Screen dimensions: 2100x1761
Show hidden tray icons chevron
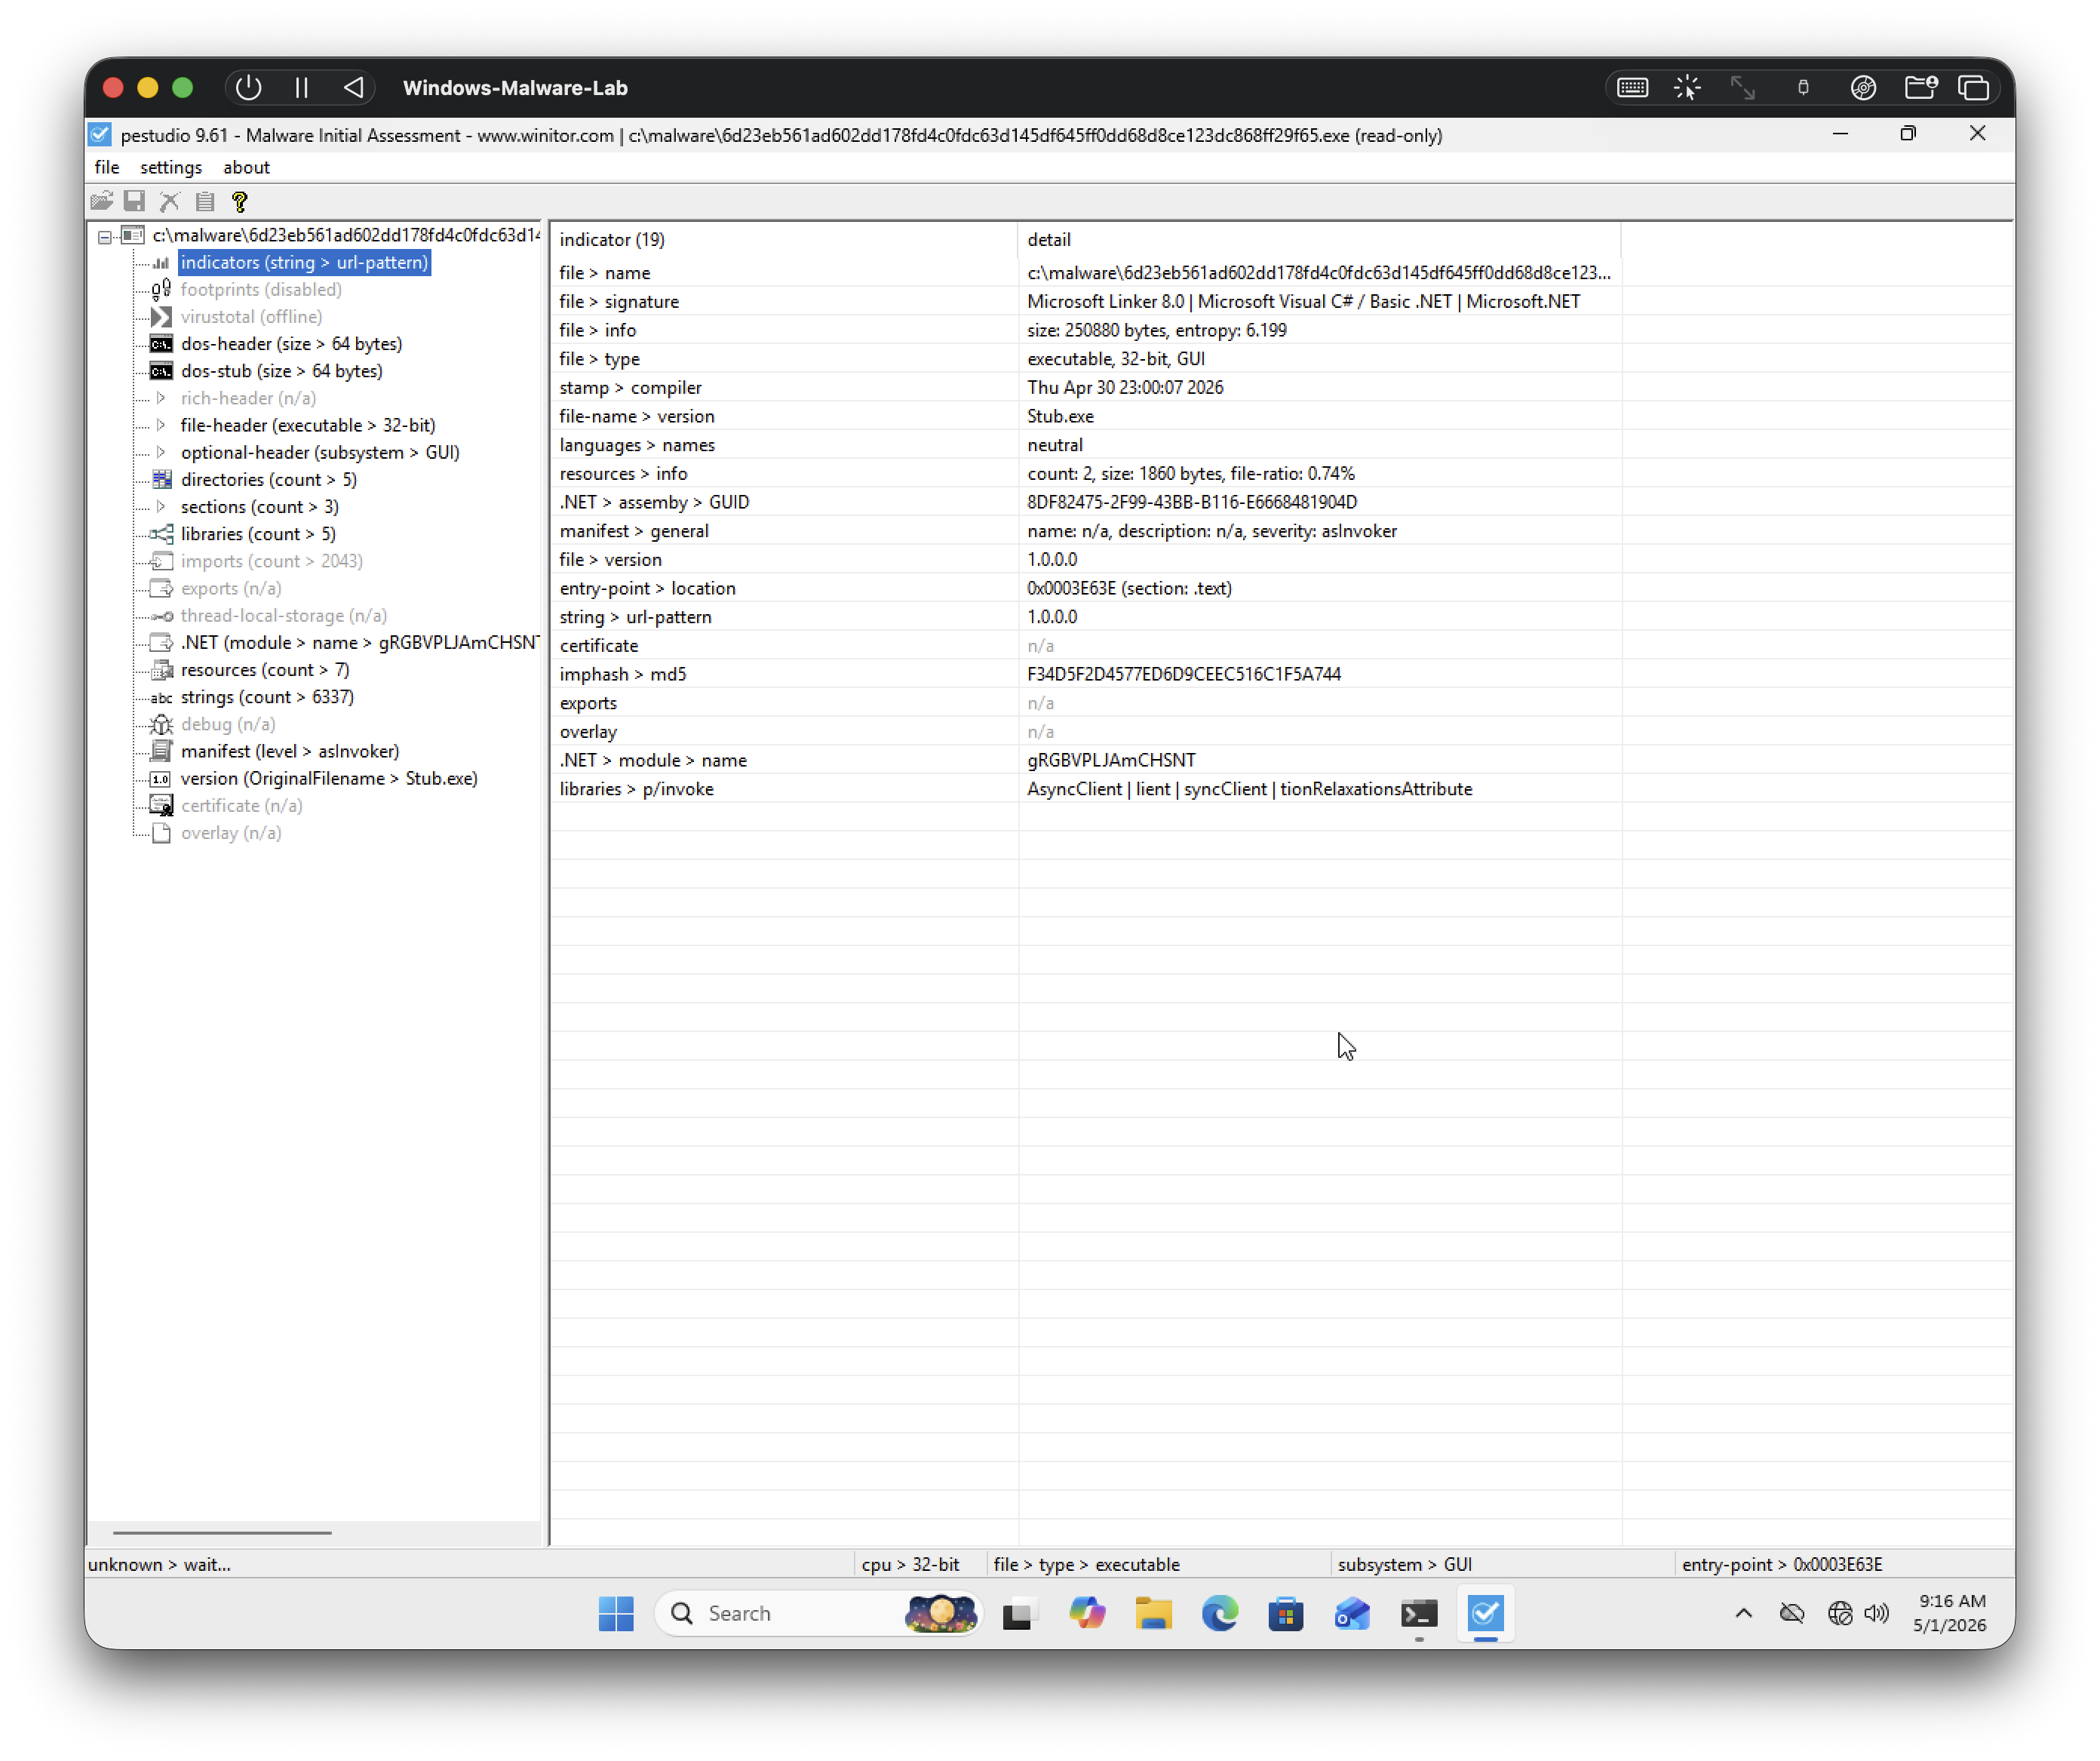[1744, 1613]
